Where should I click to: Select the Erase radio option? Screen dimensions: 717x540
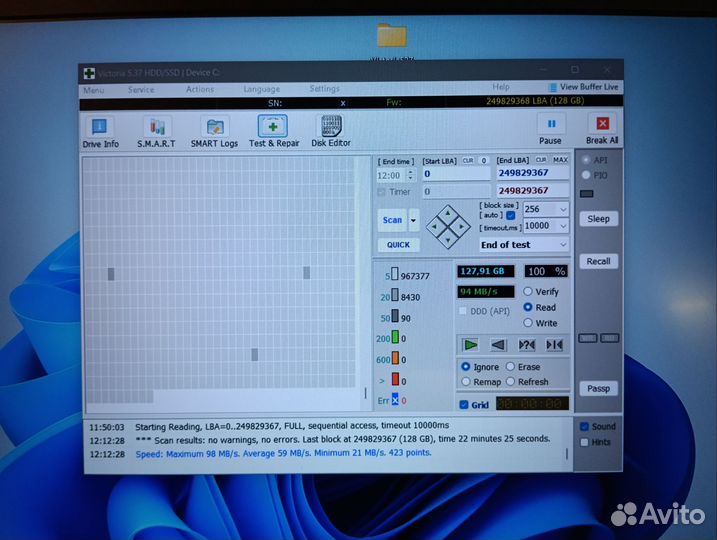pos(510,367)
